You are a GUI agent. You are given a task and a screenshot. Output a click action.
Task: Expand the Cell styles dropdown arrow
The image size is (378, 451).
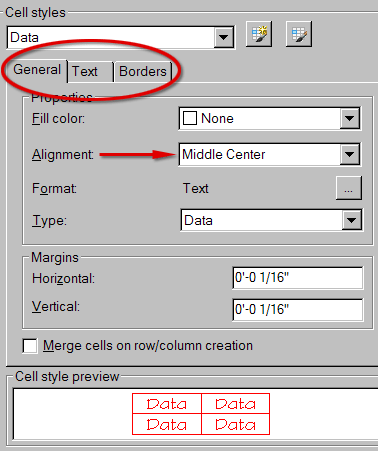(223, 37)
